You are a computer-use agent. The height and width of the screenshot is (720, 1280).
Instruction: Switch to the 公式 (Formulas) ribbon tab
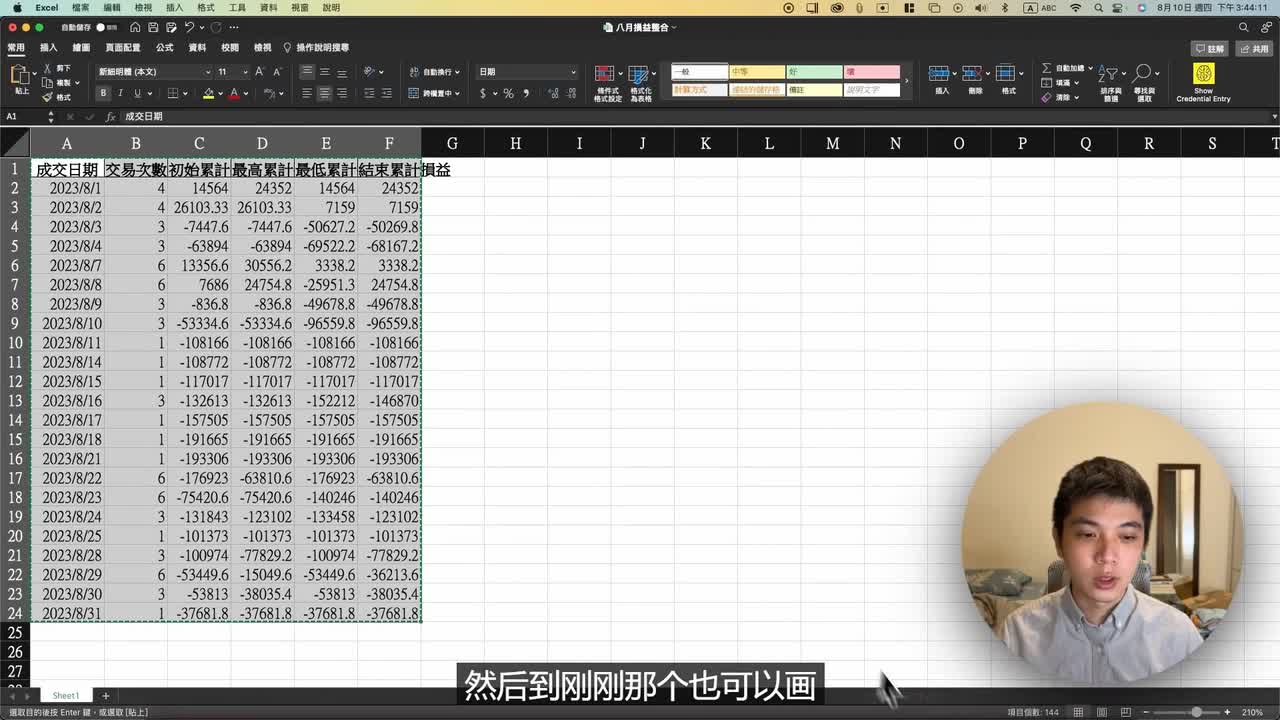[164, 47]
